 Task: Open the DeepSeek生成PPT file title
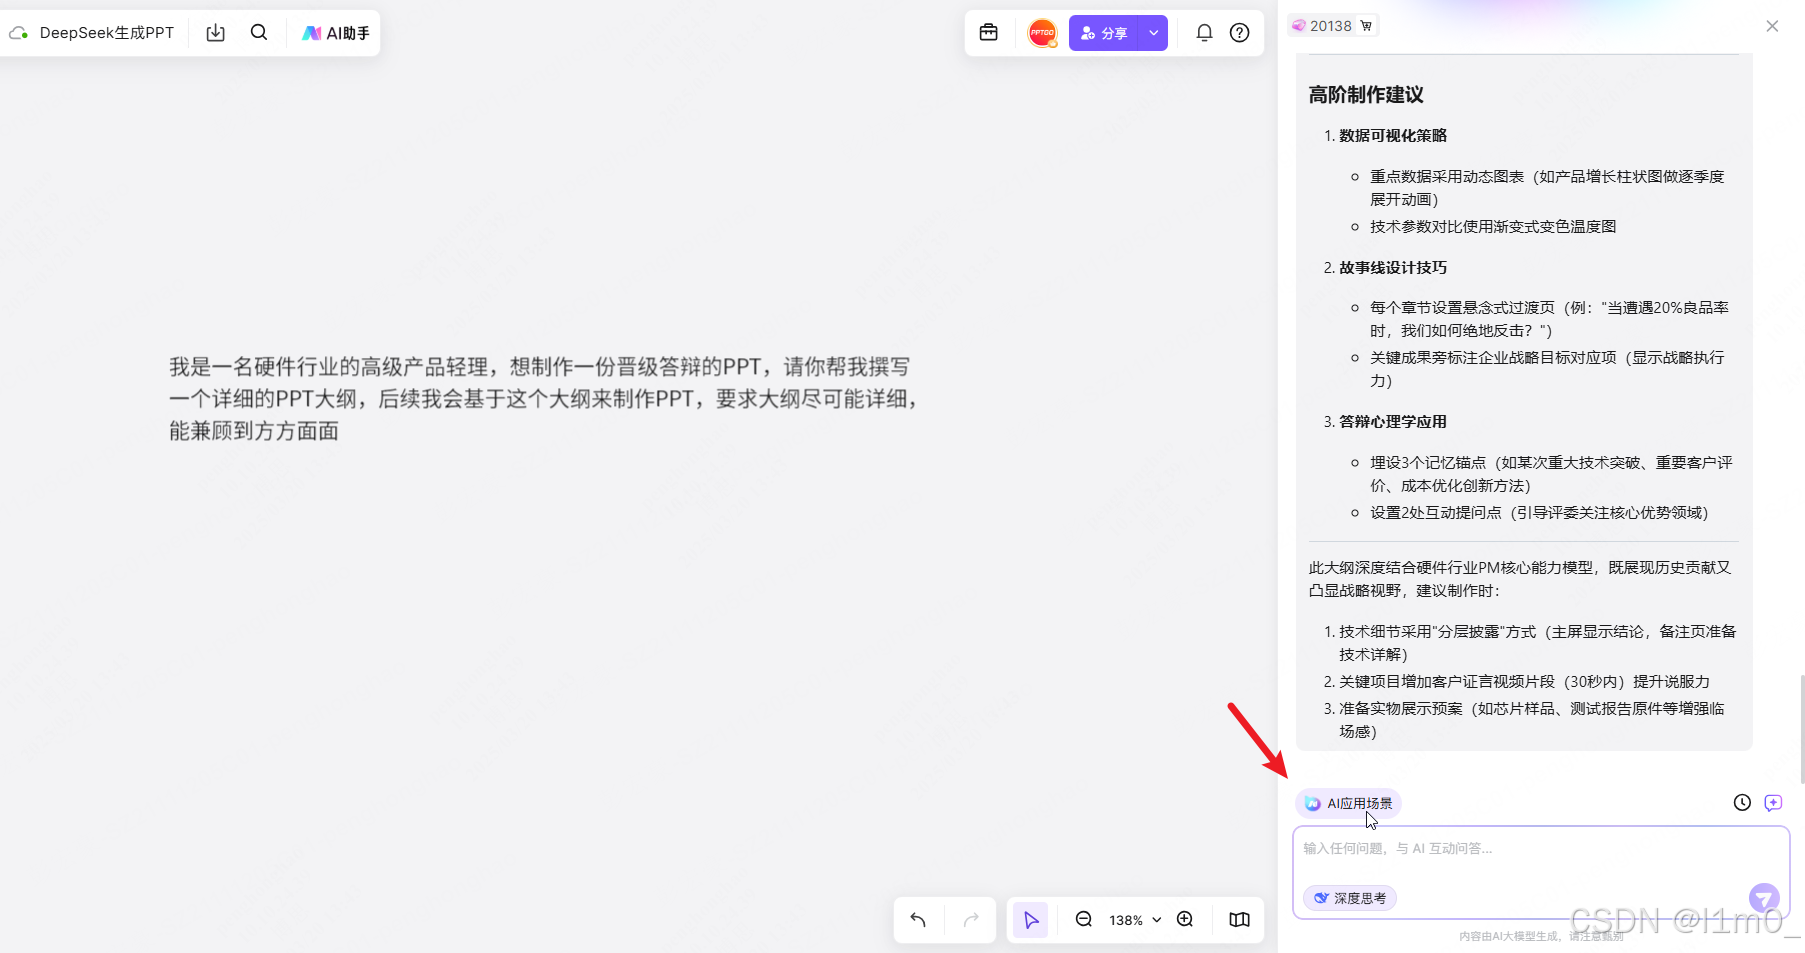[x=107, y=33]
